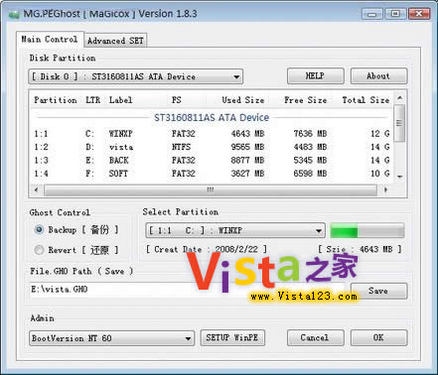Viewport: 438px width, 375px height.
Task: Click the BACK label cell
Action: (119, 161)
